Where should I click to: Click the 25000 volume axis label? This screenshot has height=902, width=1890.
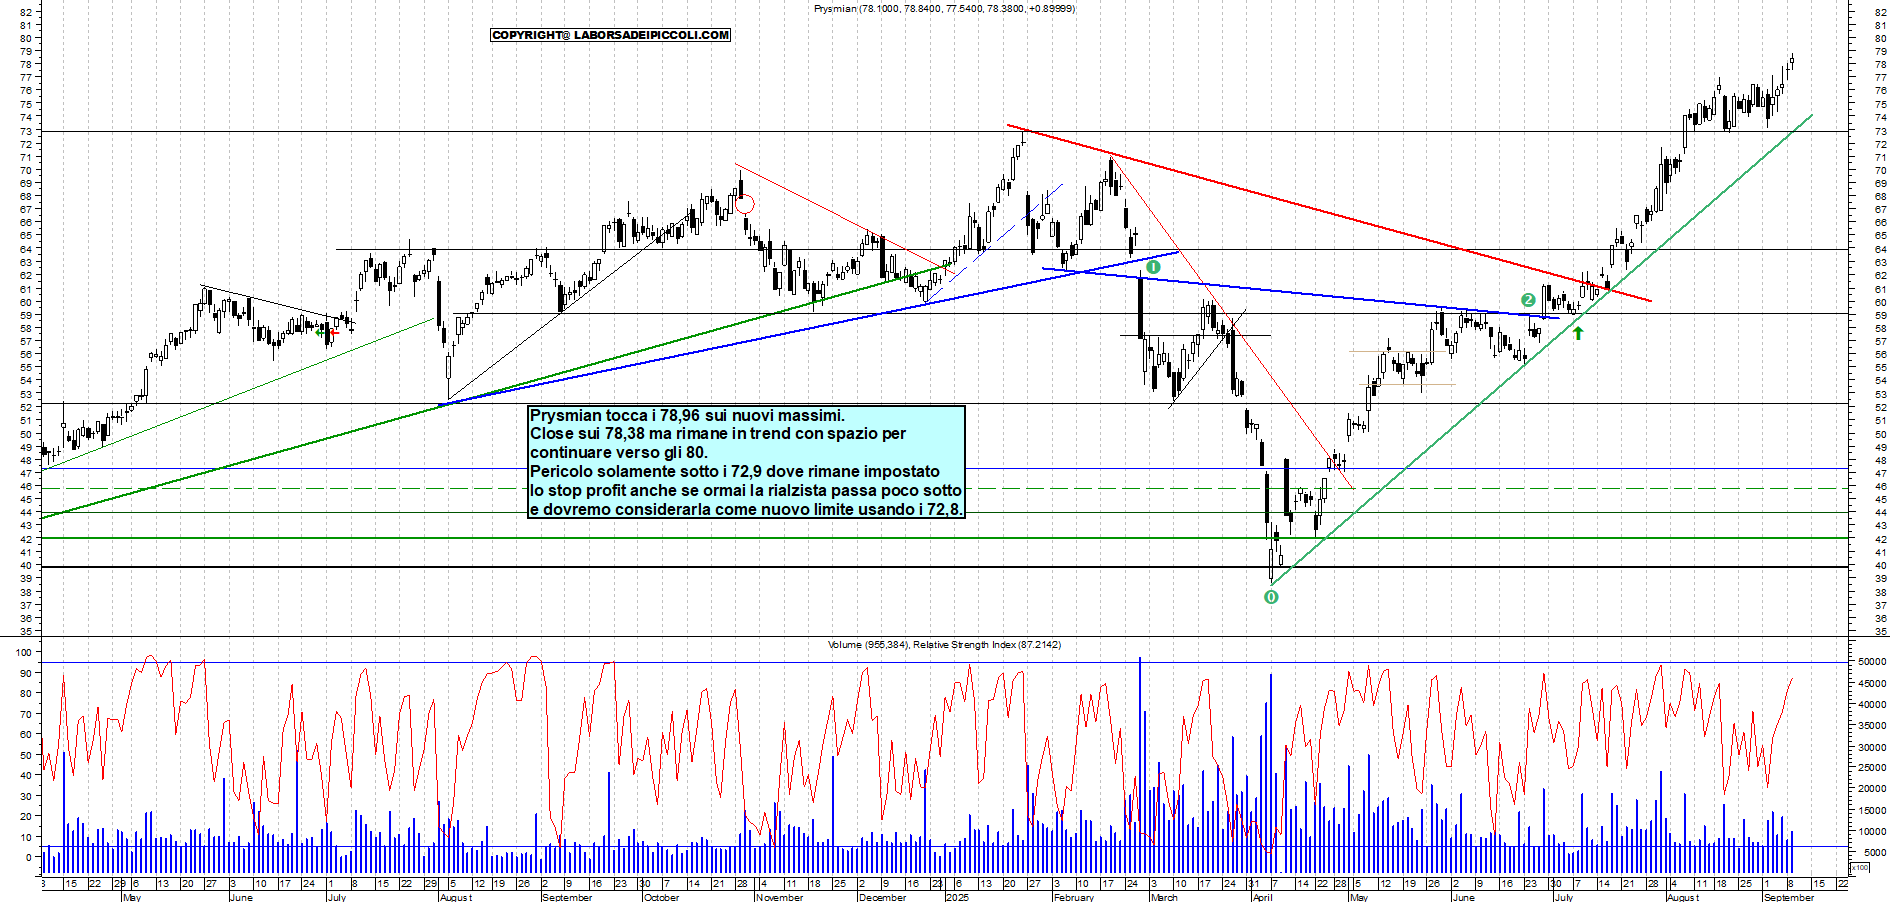coord(1872,768)
